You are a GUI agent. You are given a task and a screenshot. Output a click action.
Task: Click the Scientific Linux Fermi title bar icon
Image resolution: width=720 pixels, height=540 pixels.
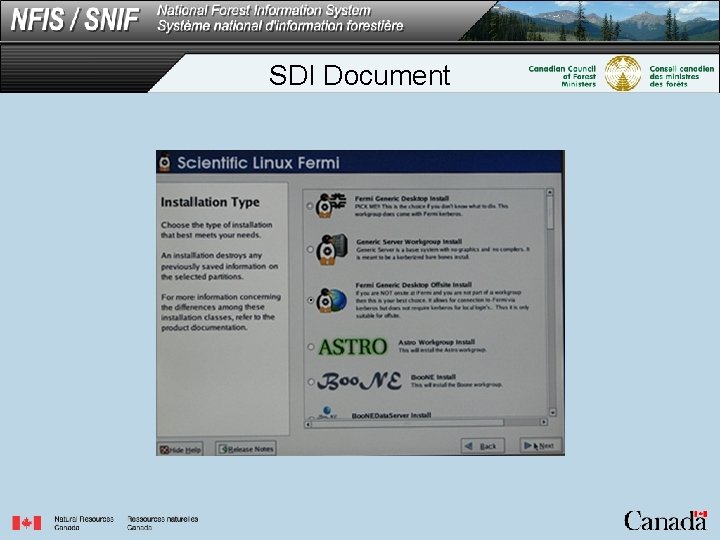click(x=164, y=163)
